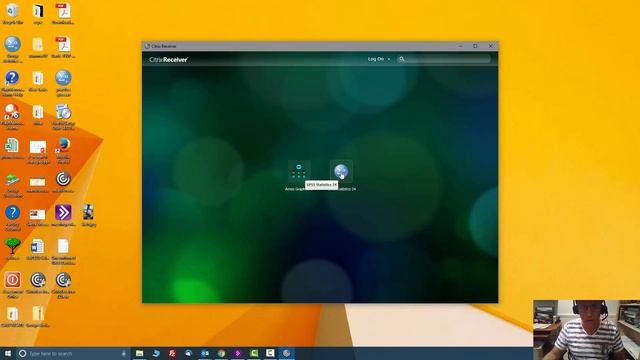This screenshot has width=640, height=360.
Task: Minimize the Citrix Receiver window
Action: [460, 46]
